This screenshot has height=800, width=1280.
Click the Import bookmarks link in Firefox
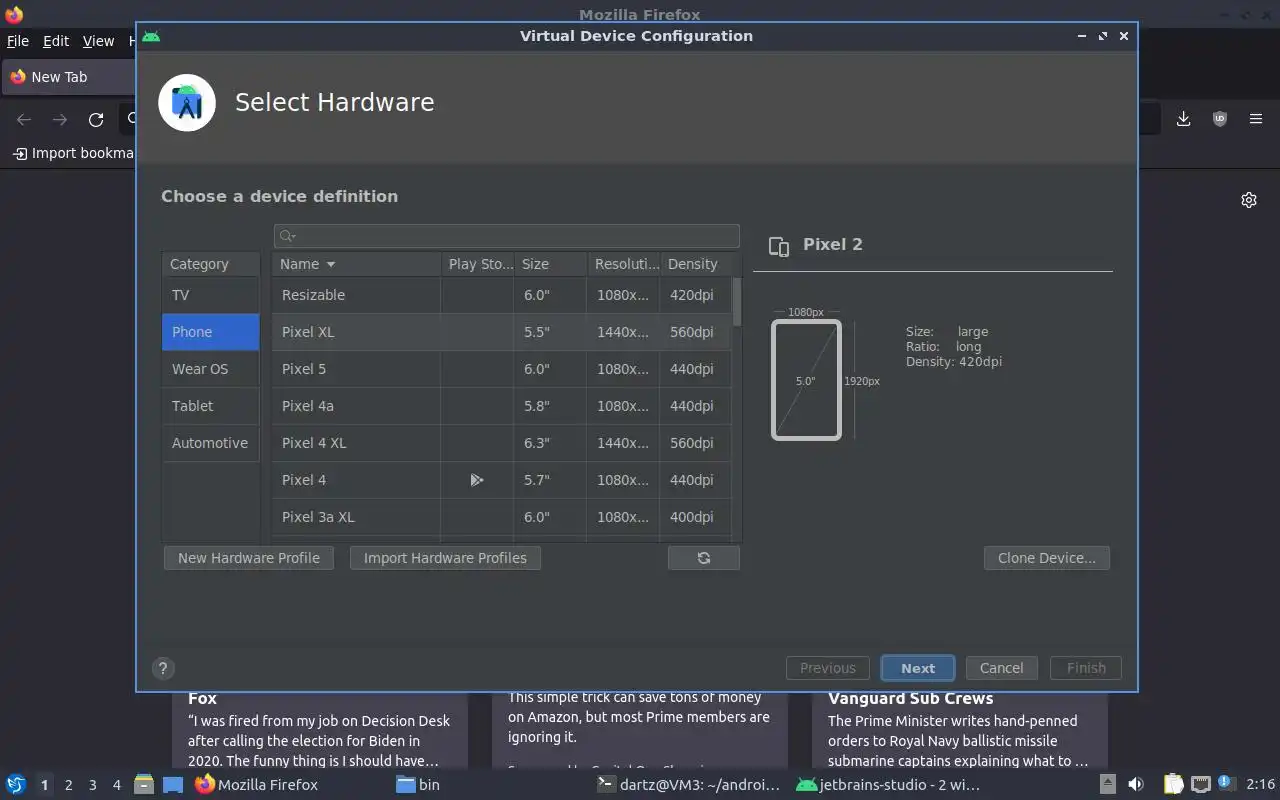pos(73,153)
